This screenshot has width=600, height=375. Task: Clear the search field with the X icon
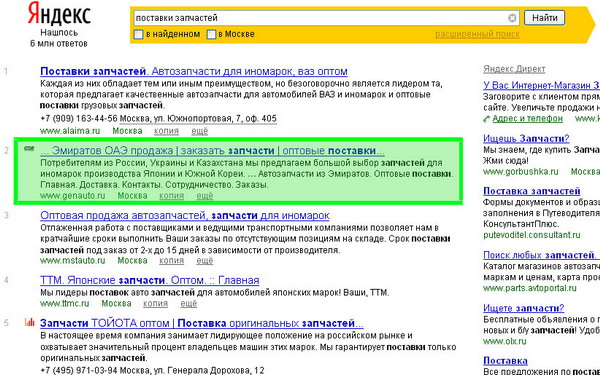(512, 18)
